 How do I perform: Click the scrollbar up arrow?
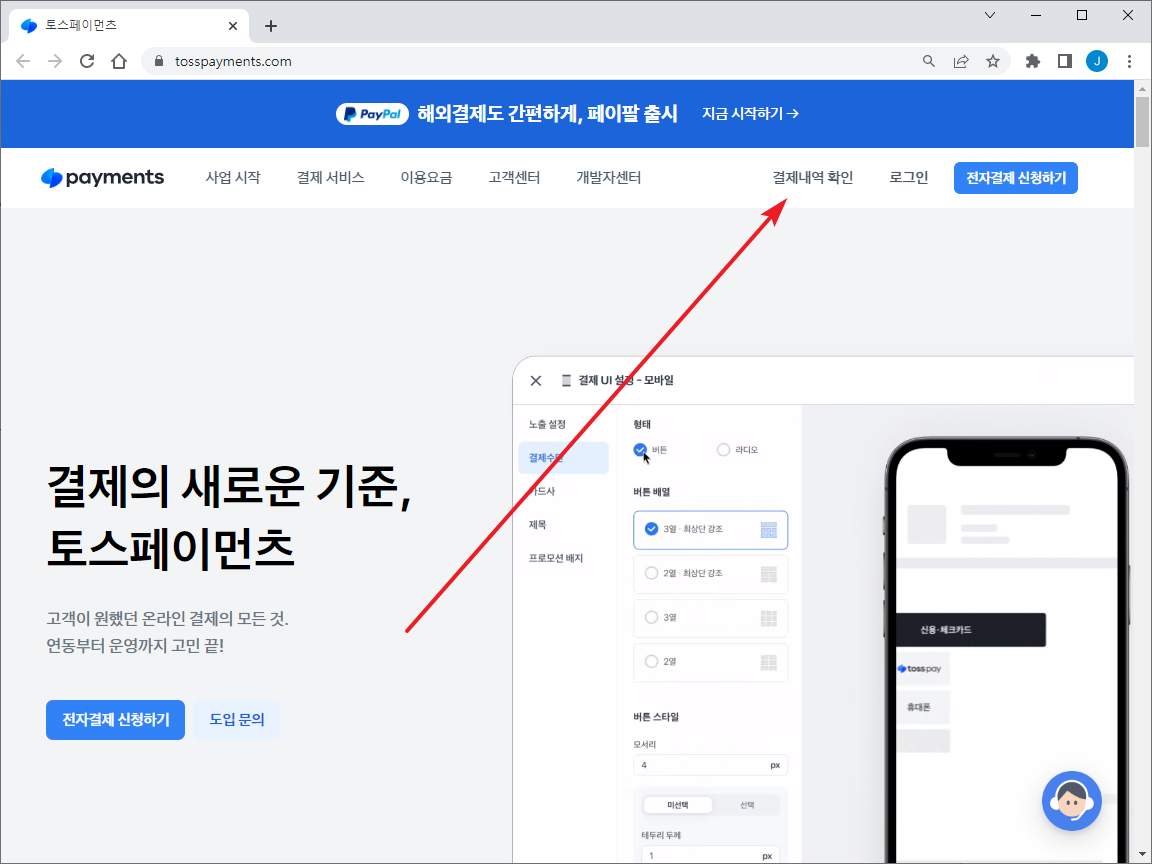click(1142, 89)
